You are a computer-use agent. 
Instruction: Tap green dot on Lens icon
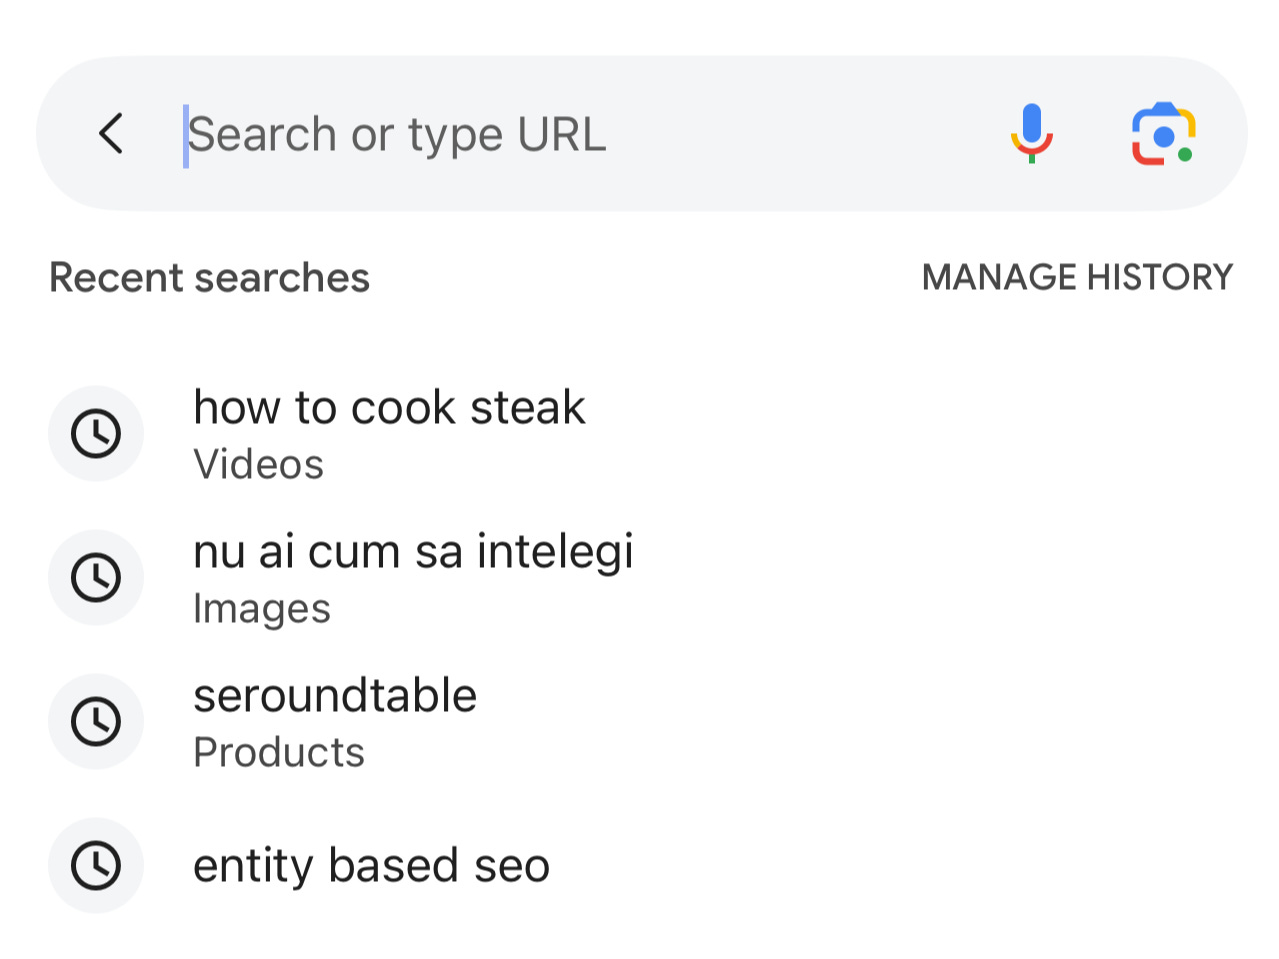tap(1185, 154)
